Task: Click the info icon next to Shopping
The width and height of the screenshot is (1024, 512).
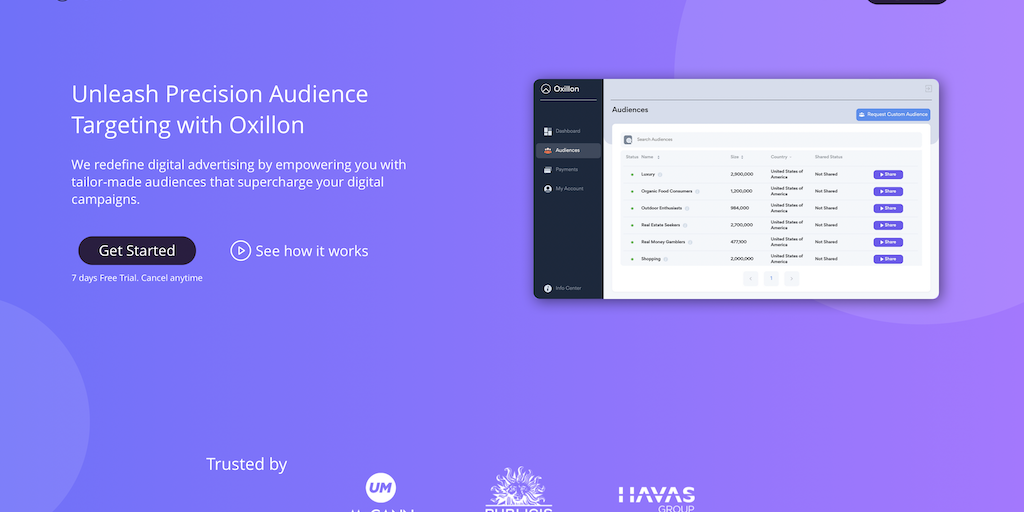Action: pyautogui.click(x=665, y=259)
